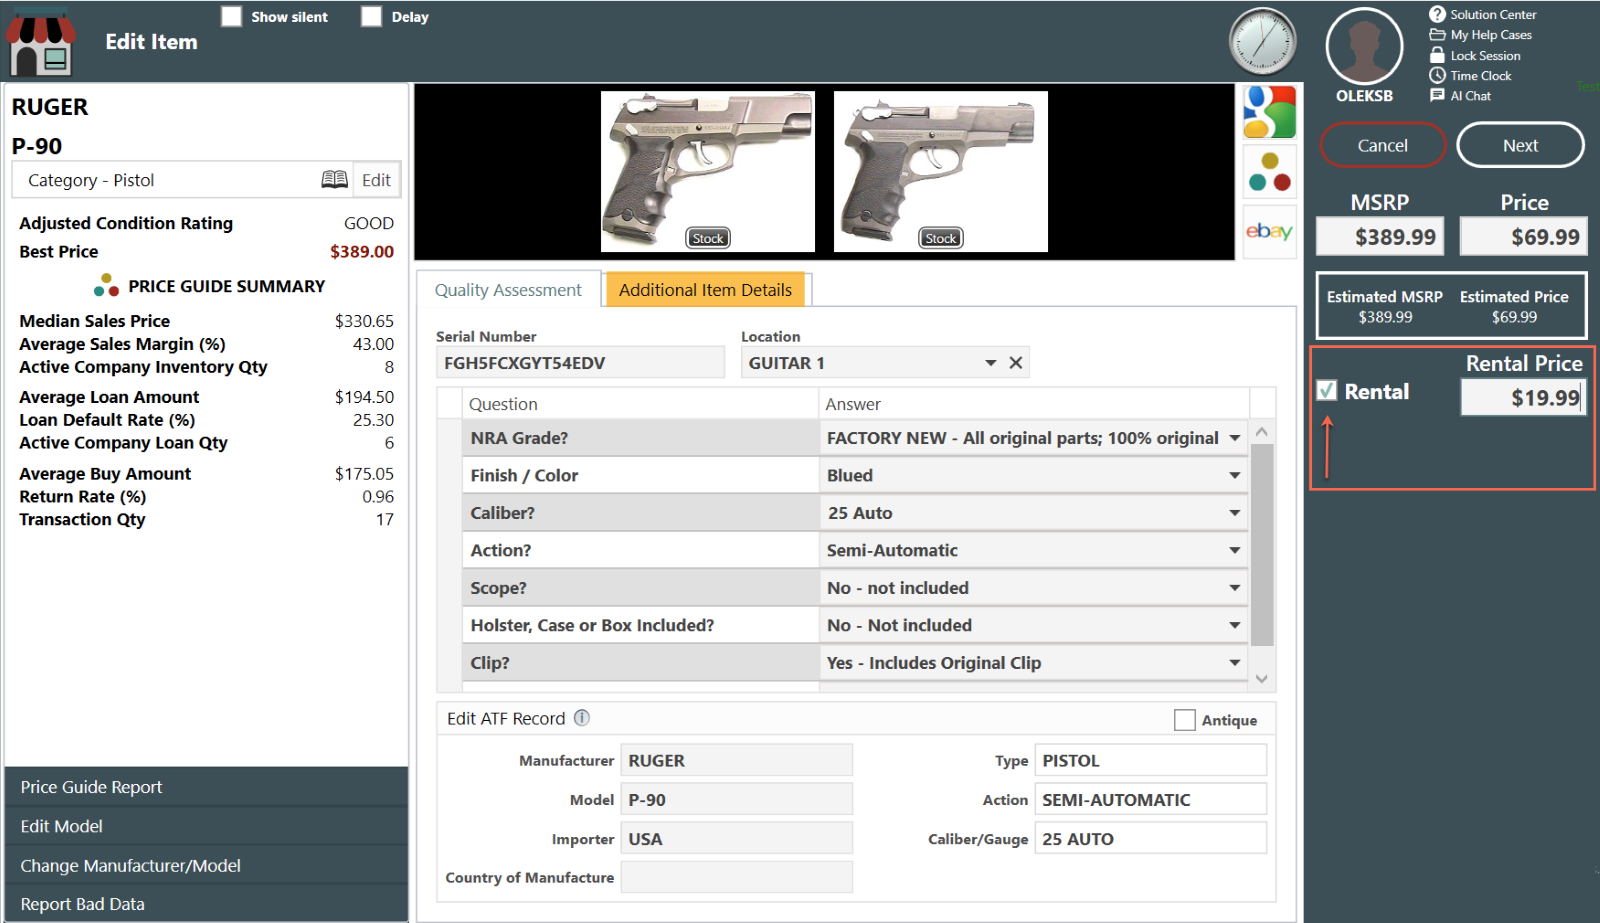Viewport: 1600px width, 923px height.
Task: Click the Next button
Action: 1520,145
